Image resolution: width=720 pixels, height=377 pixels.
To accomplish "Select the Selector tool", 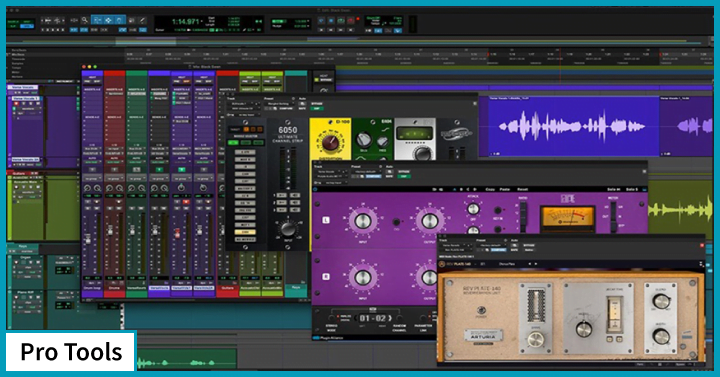I will pyautogui.click(x=108, y=20).
